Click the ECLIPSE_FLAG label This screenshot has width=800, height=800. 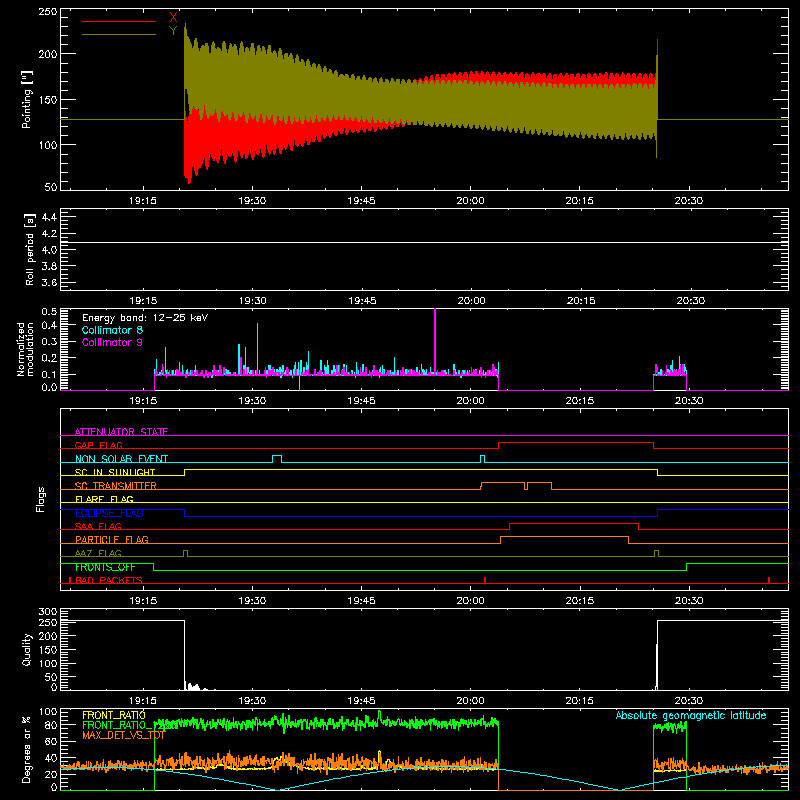[x=109, y=513]
